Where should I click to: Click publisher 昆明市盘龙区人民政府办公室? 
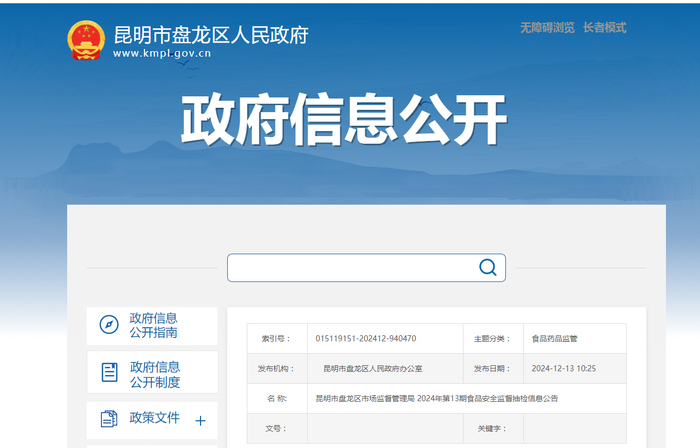click(373, 369)
